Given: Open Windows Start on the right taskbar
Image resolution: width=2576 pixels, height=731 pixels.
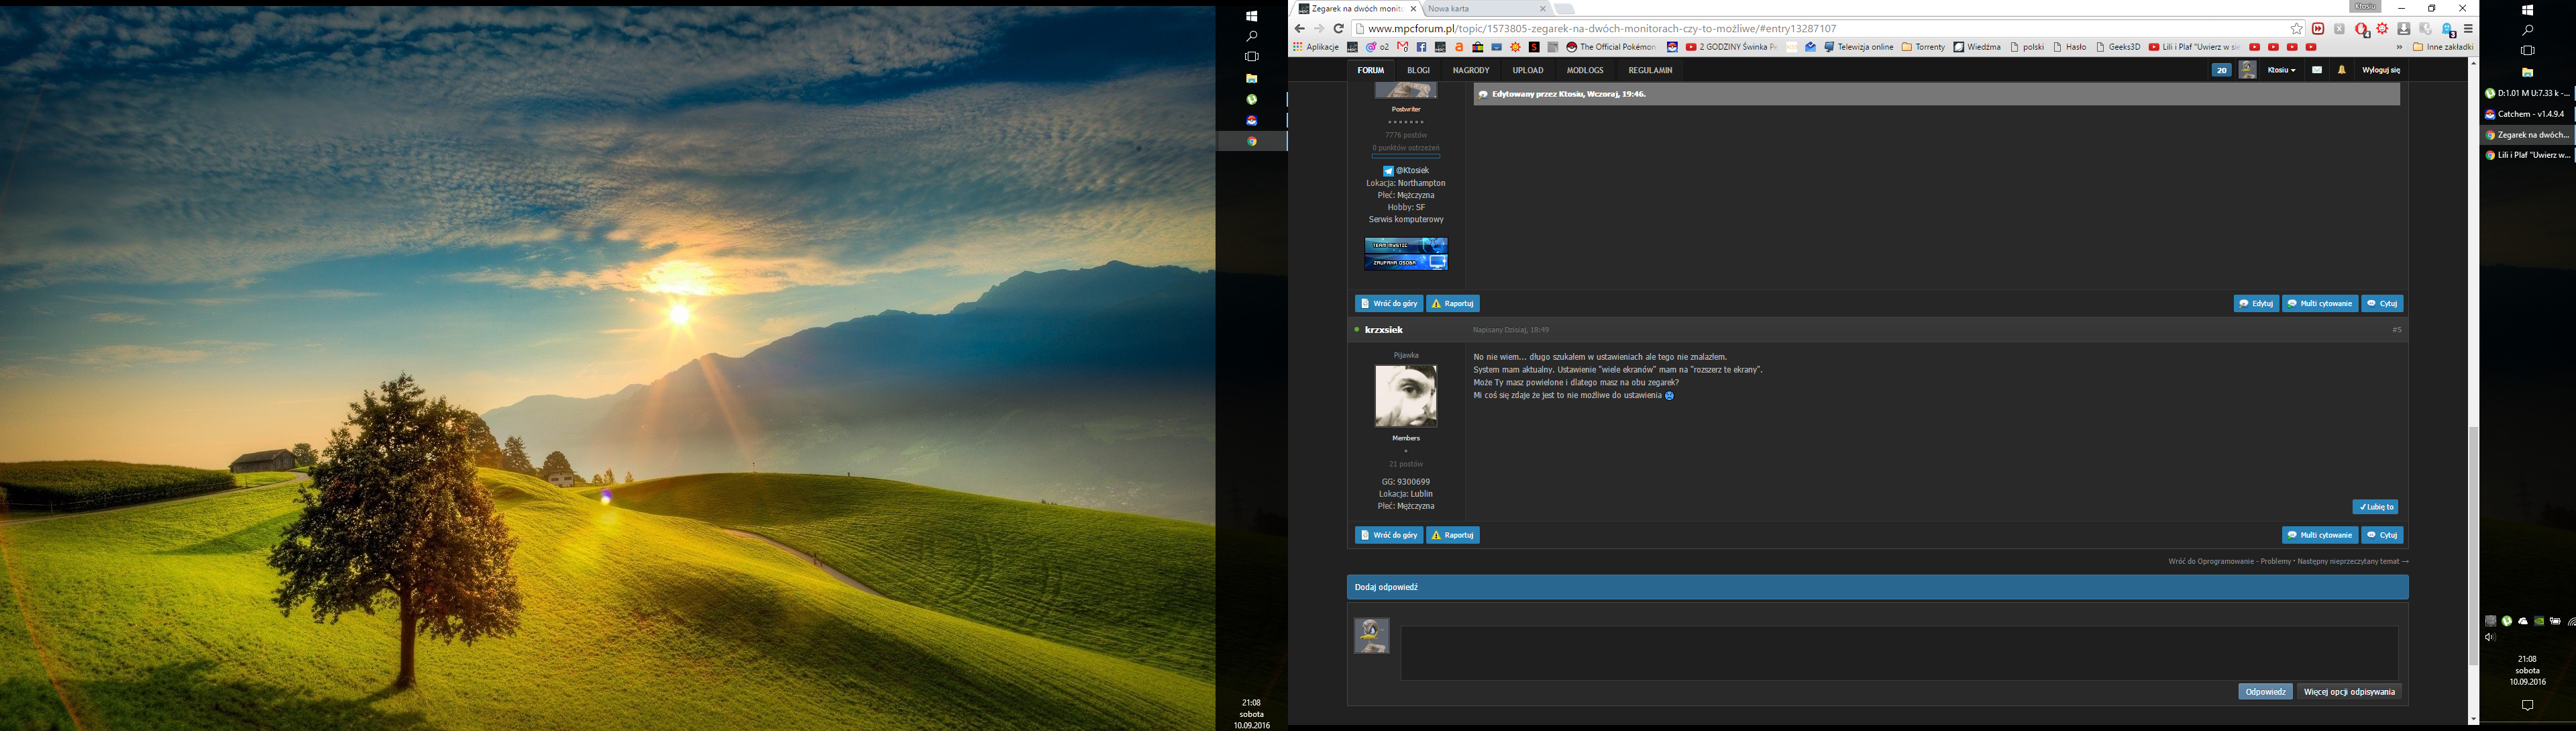Looking at the screenshot, I should tap(2527, 10).
